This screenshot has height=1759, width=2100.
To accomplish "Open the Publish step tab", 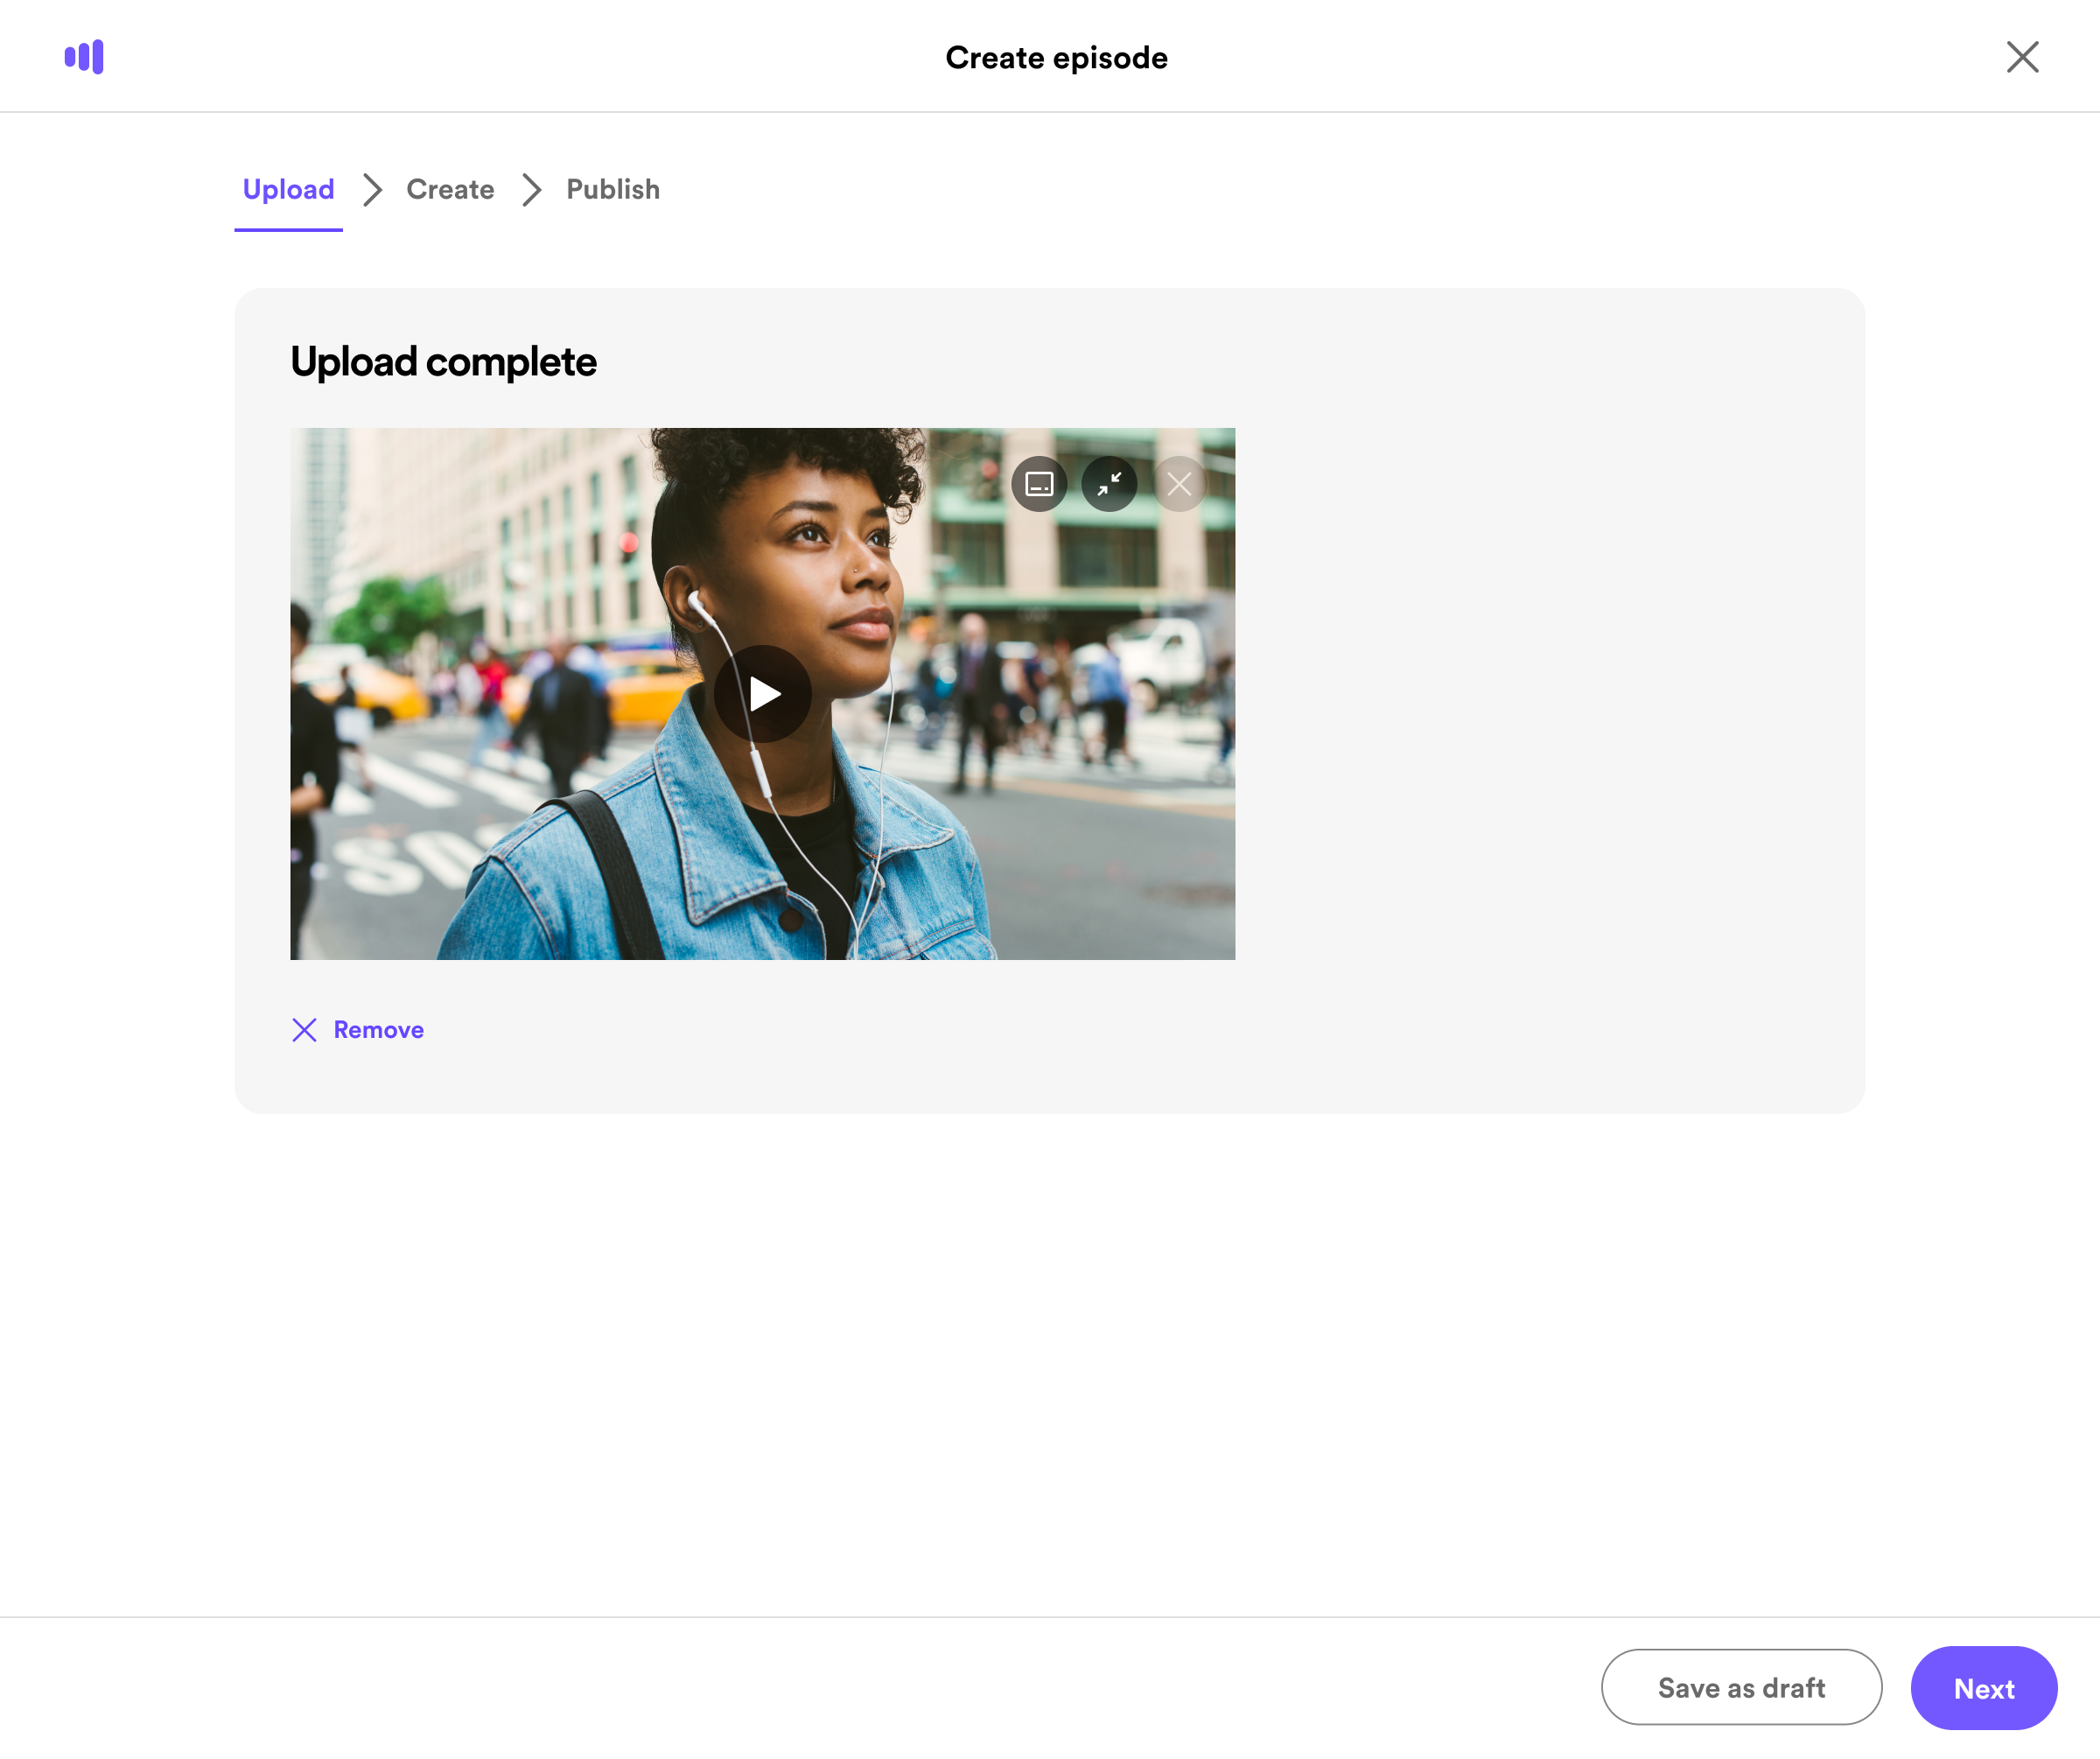I will [x=612, y=189].
